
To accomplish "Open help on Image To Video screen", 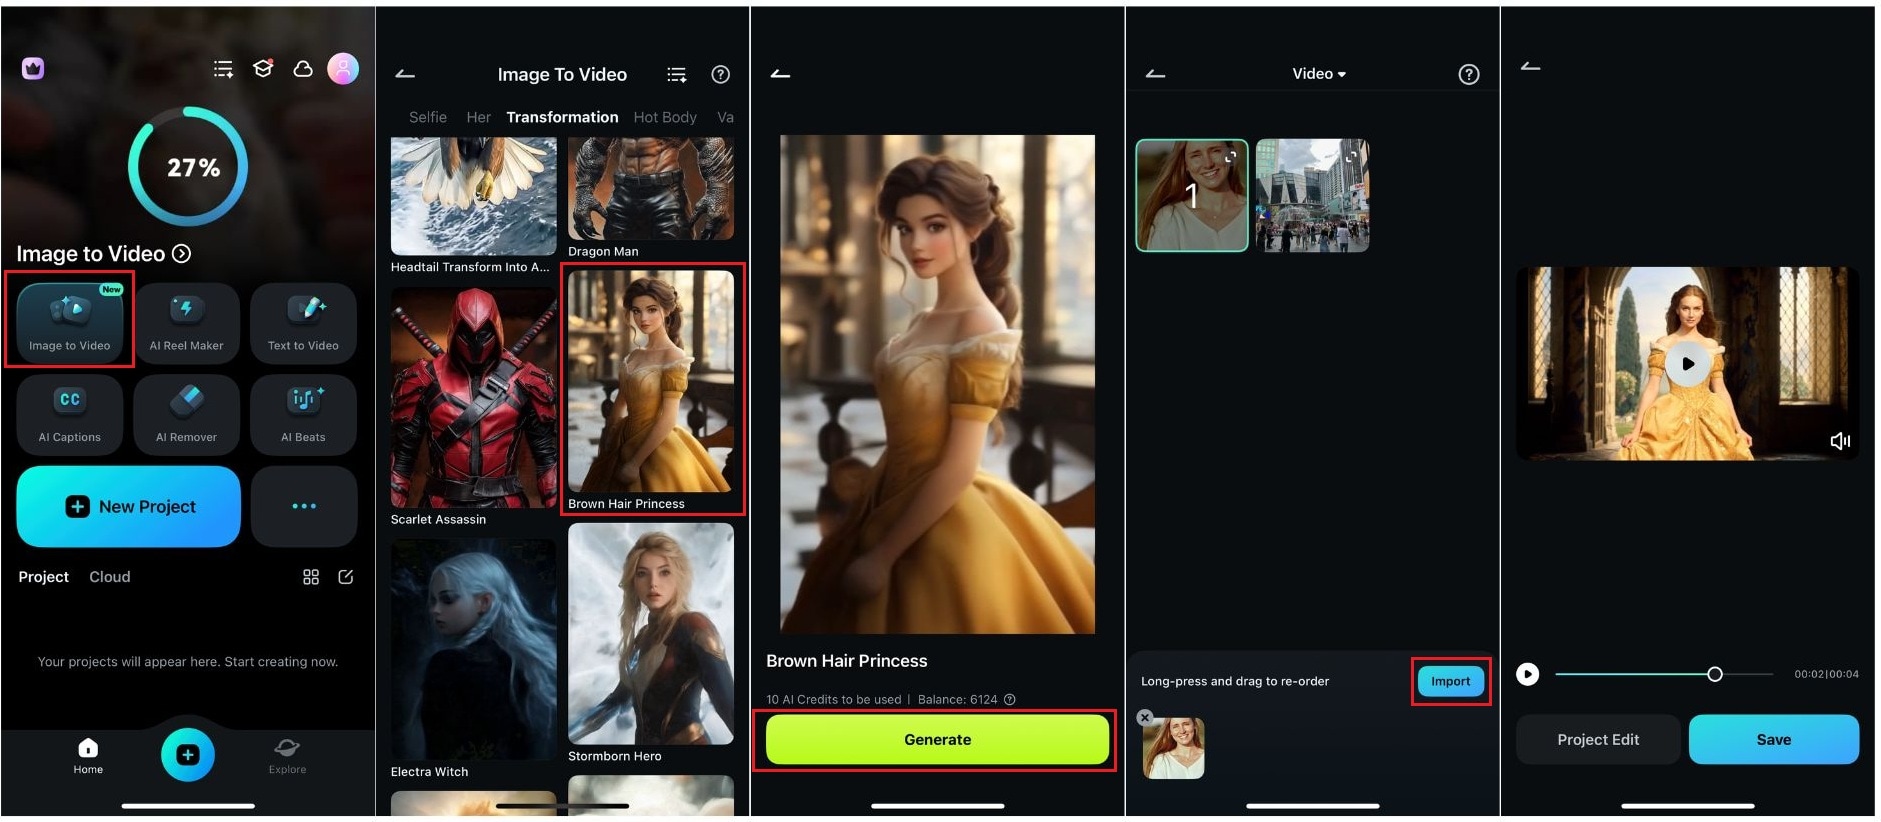I will tap(720, 74).
